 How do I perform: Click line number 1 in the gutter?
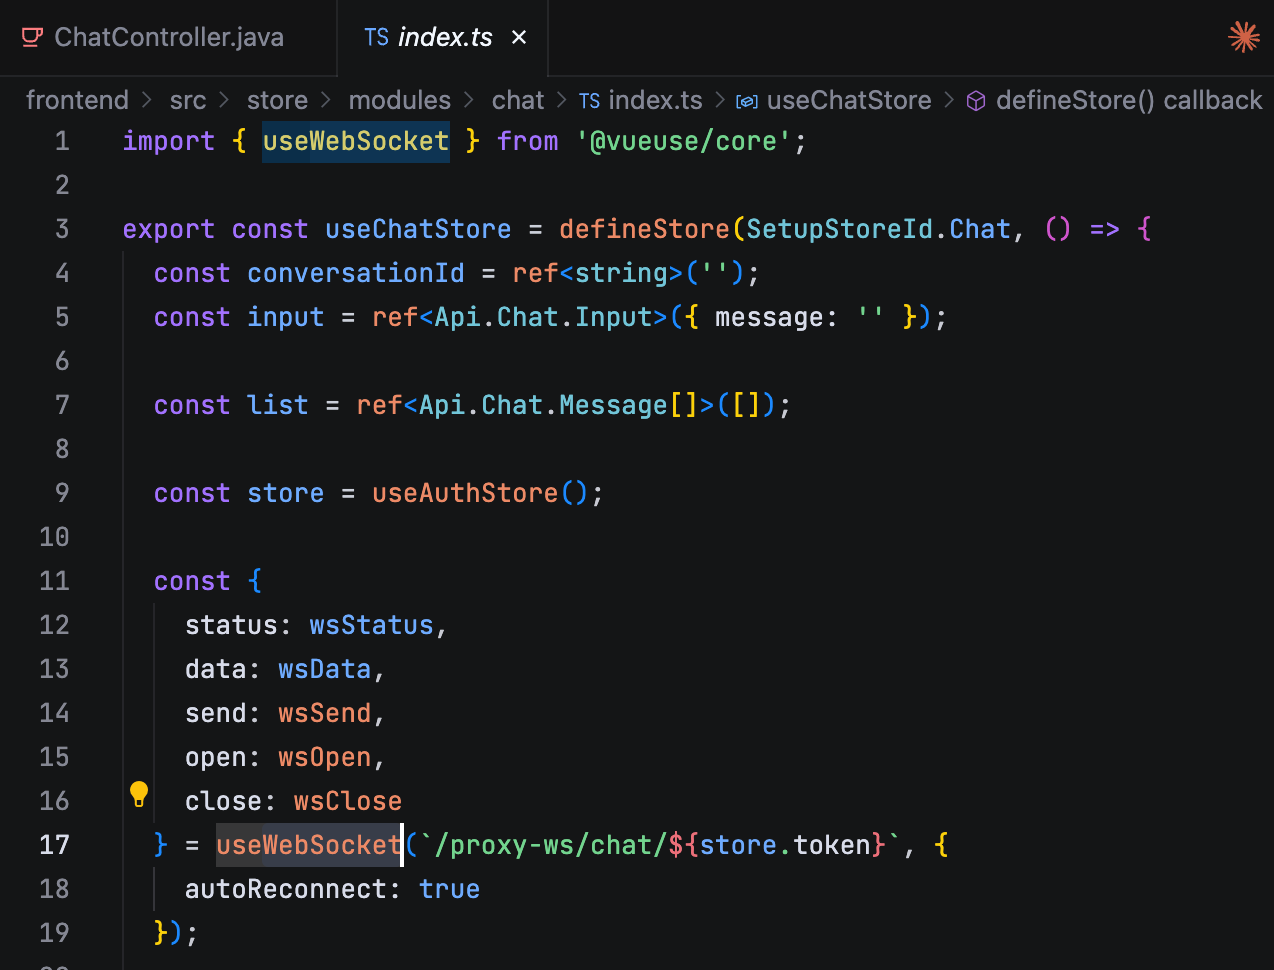coord(62,141)
